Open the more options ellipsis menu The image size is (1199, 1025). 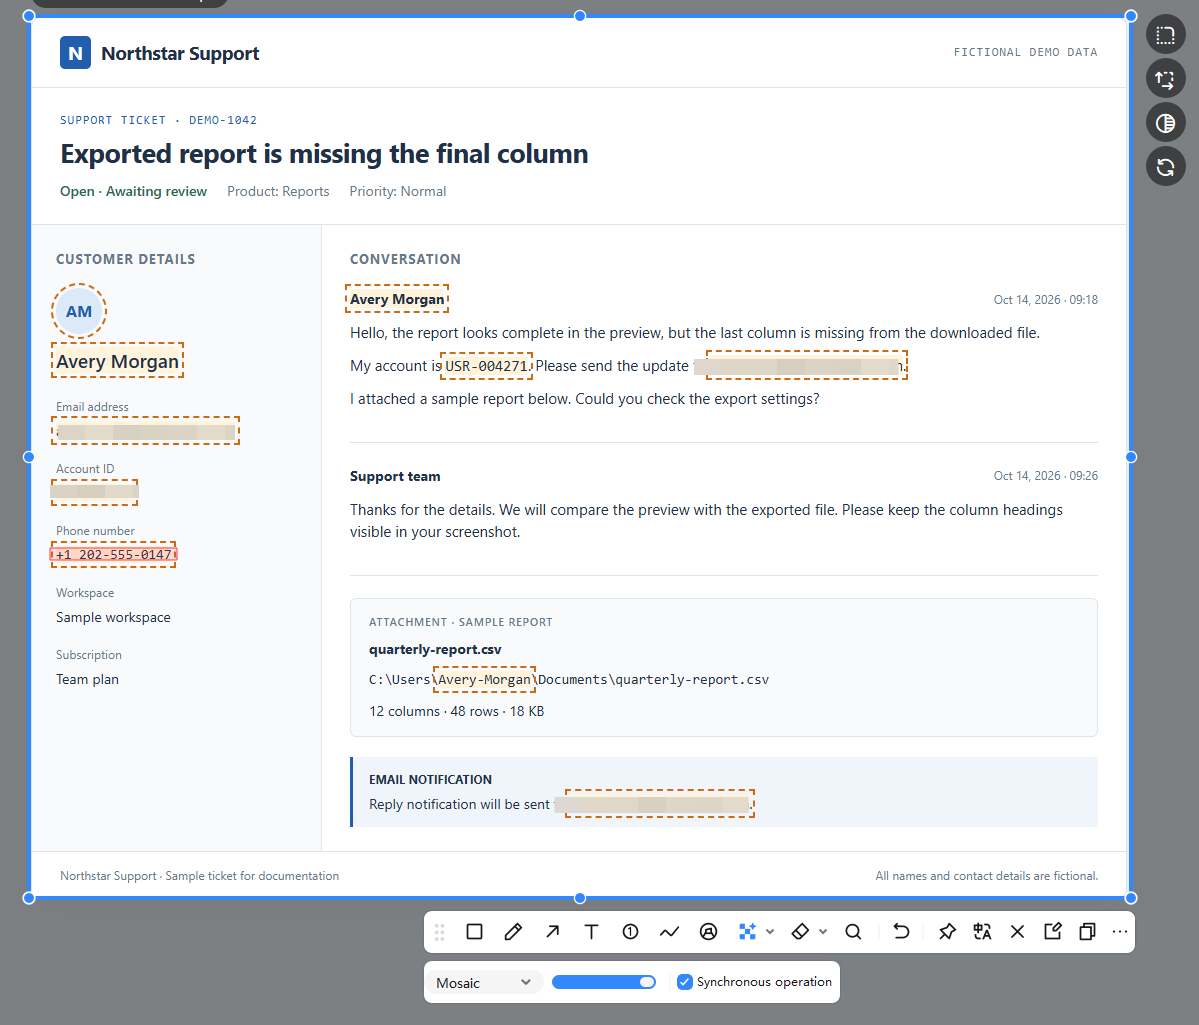click(1119, 931)
